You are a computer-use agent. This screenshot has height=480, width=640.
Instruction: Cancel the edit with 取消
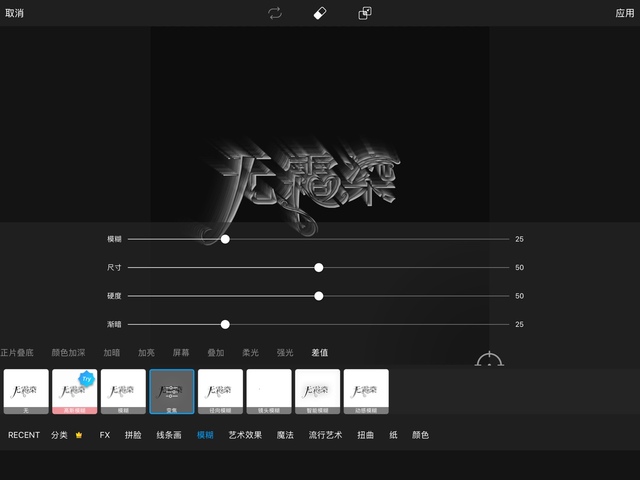tap(15, 13)
